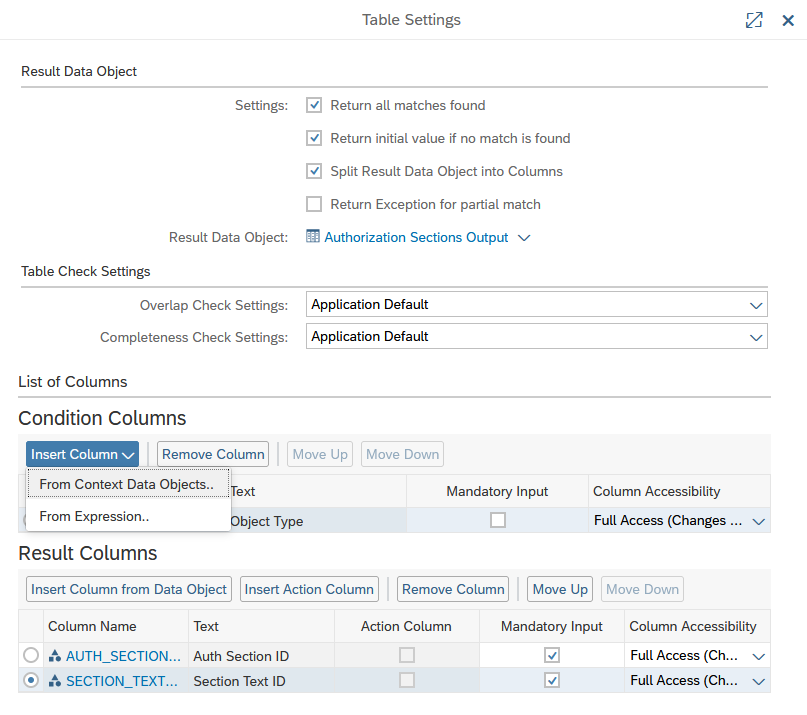This screenshot has width=807, height=715.
Task: Enable Return Exception for partial match
Action: coord(314,204)
